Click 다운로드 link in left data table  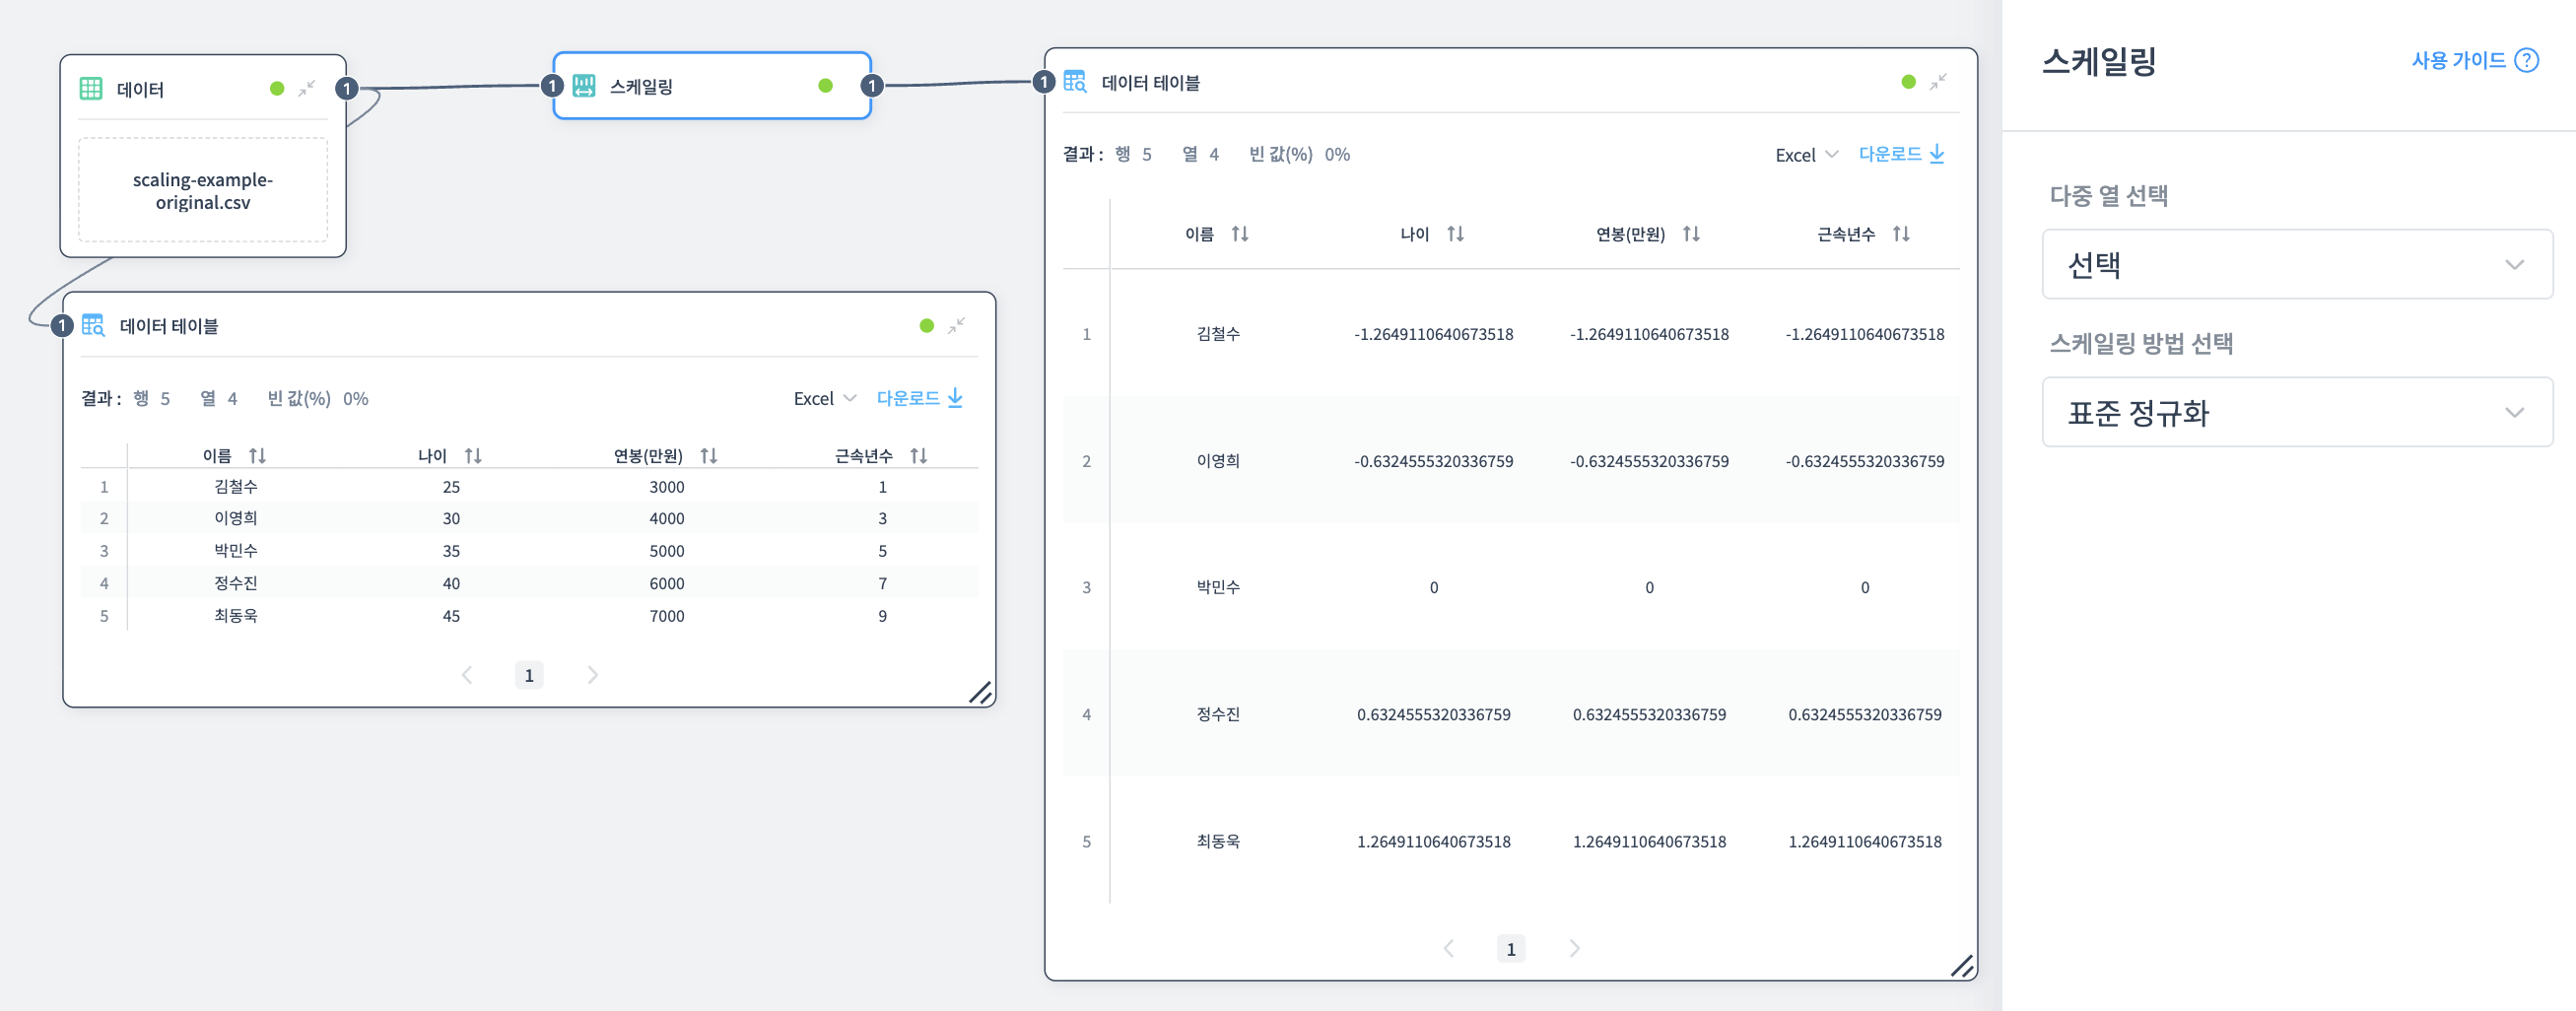(x=918, y=398)
